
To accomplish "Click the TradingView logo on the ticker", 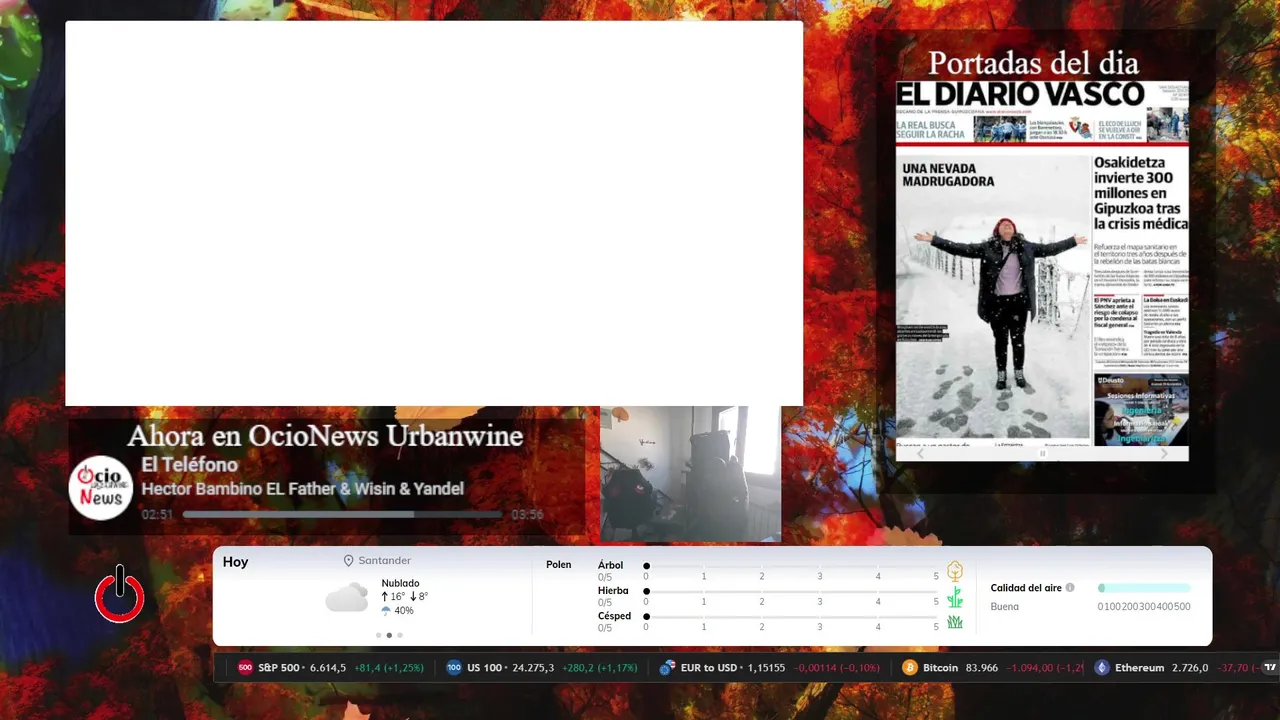I will tap(1270, 668).
